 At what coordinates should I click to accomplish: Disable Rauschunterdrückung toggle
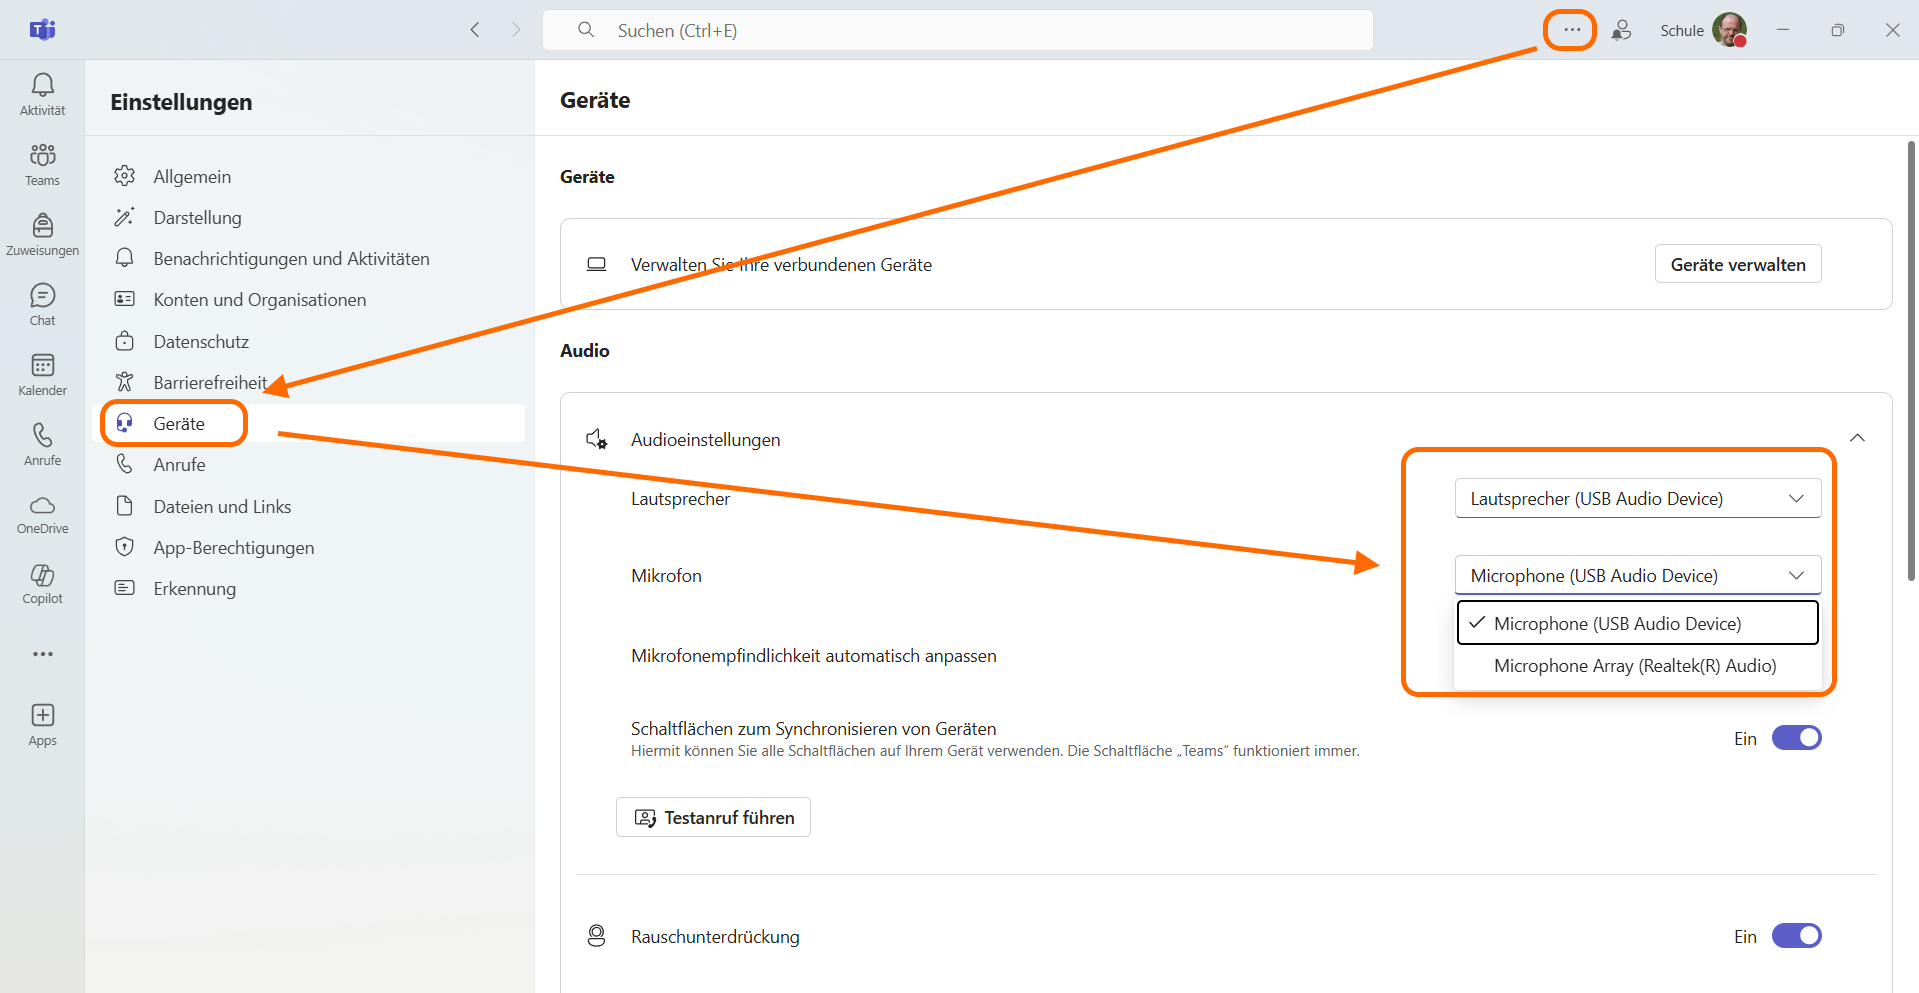click(x=1796, y=936)
